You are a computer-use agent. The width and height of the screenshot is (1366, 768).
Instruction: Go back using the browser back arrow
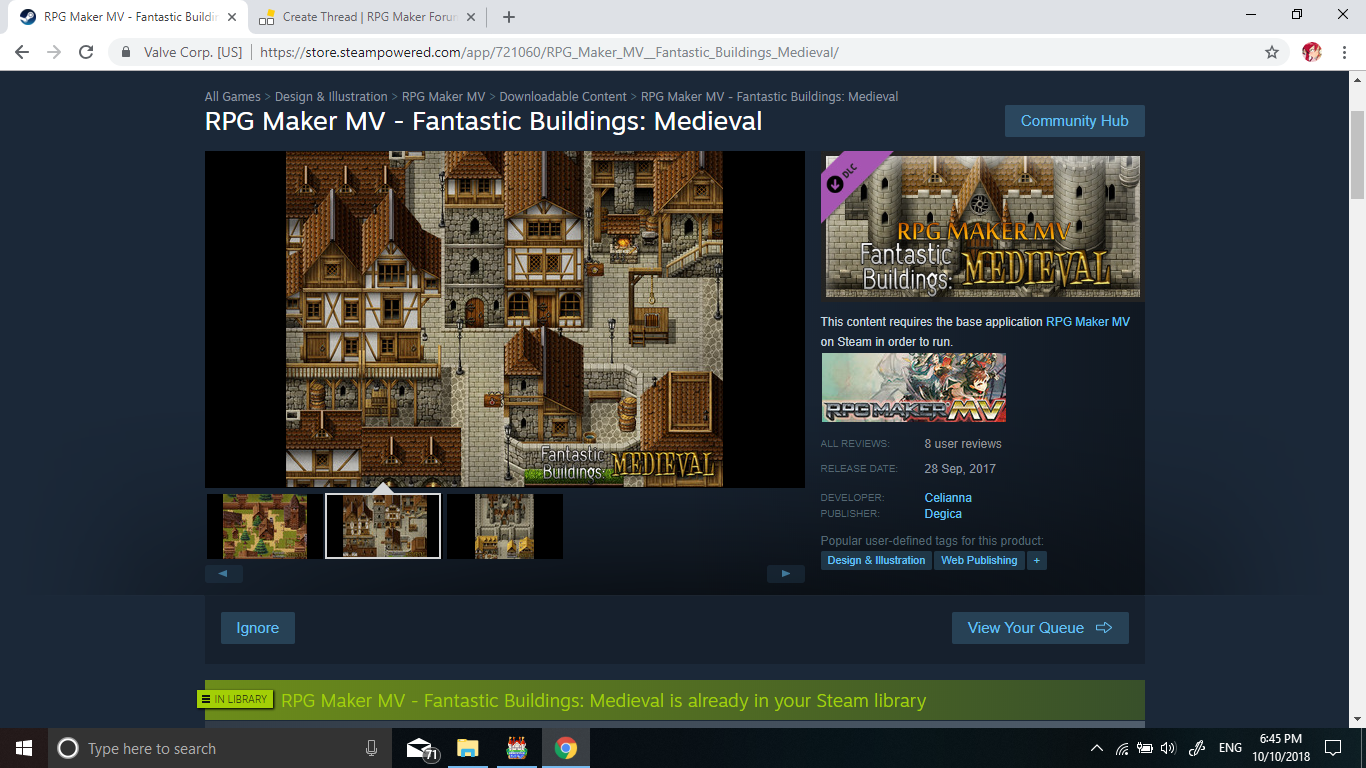22,52
